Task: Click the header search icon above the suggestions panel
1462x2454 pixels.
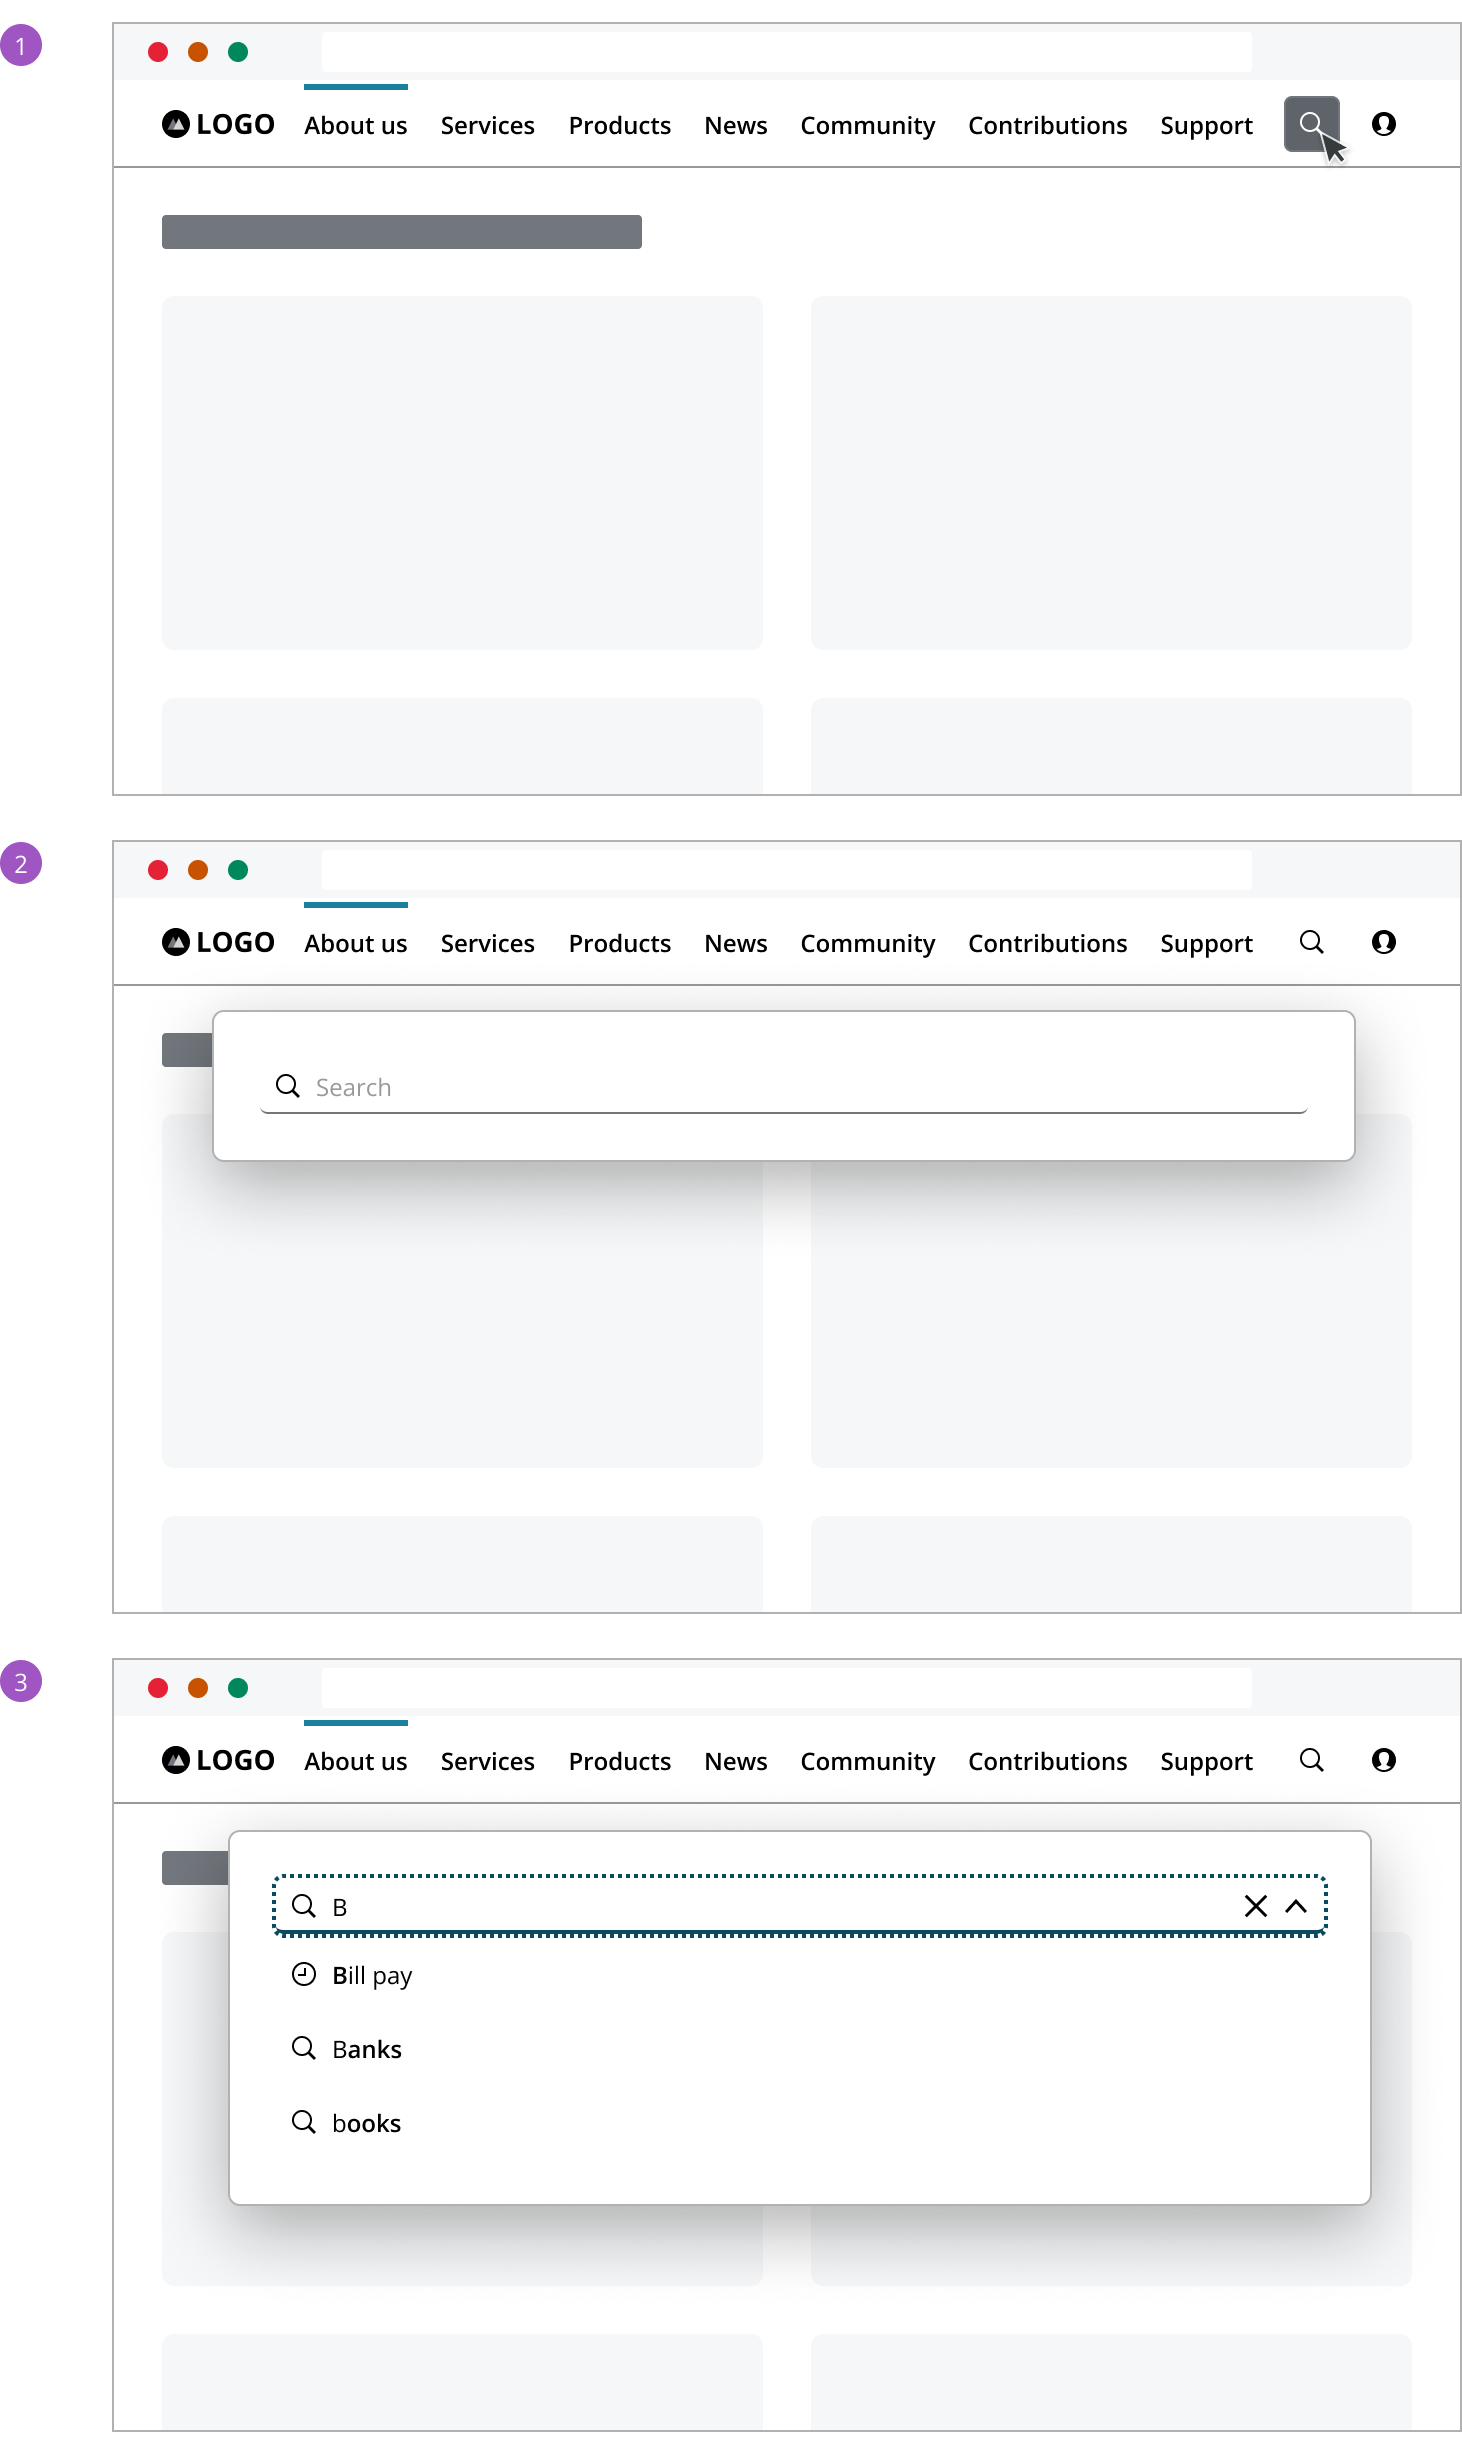Action: pos(1311,1760)
